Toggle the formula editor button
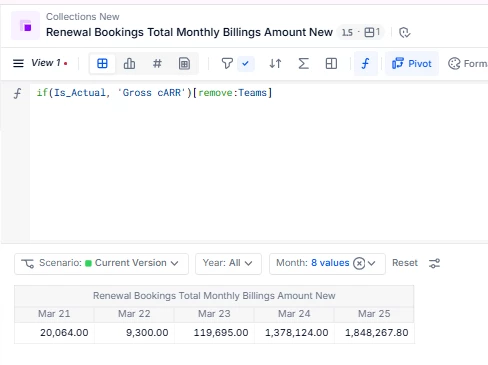Image resolution: width=488 pixels, height=365 pixels. 366,63
